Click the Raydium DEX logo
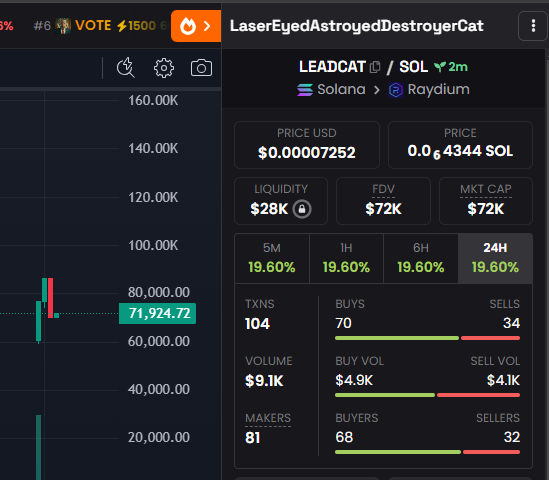The height and width of the screenshot is (480, 549). [x=396, y=90]
